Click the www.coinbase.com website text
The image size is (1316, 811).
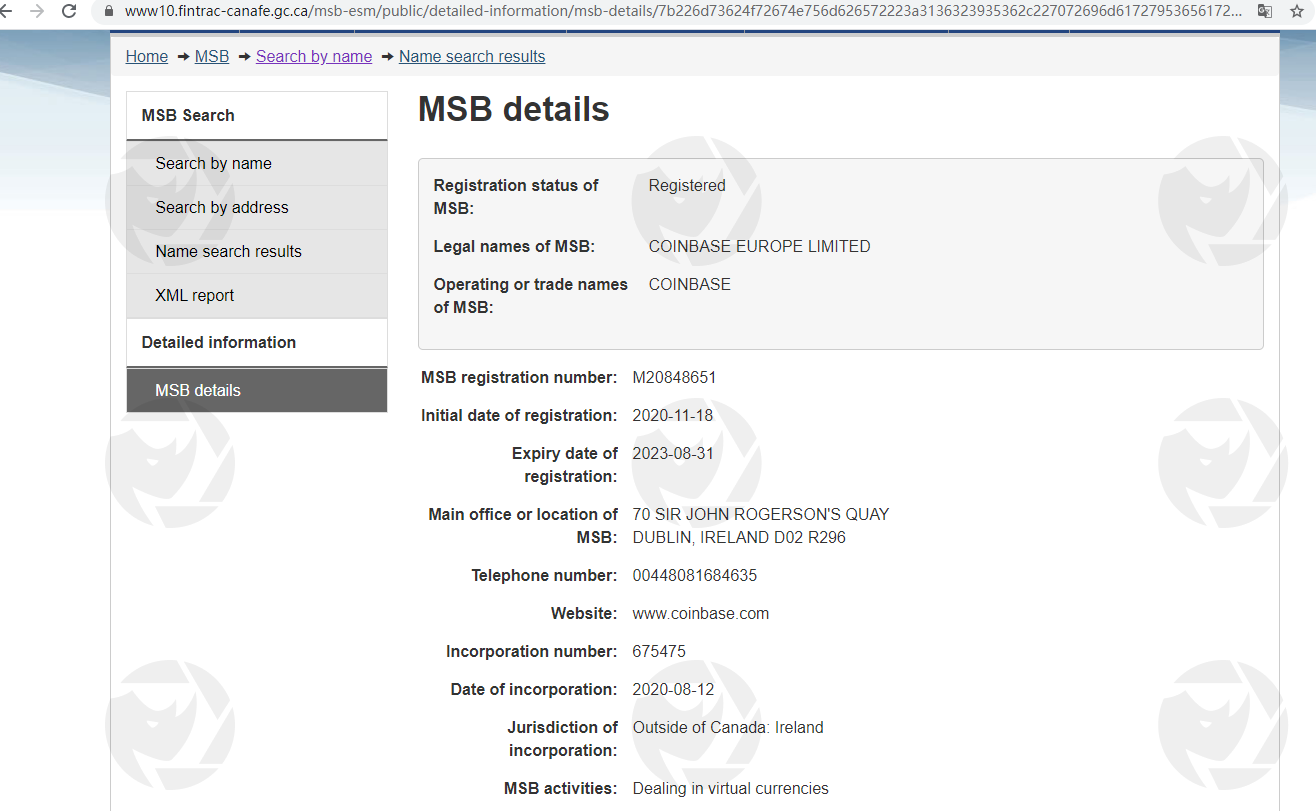701,613
